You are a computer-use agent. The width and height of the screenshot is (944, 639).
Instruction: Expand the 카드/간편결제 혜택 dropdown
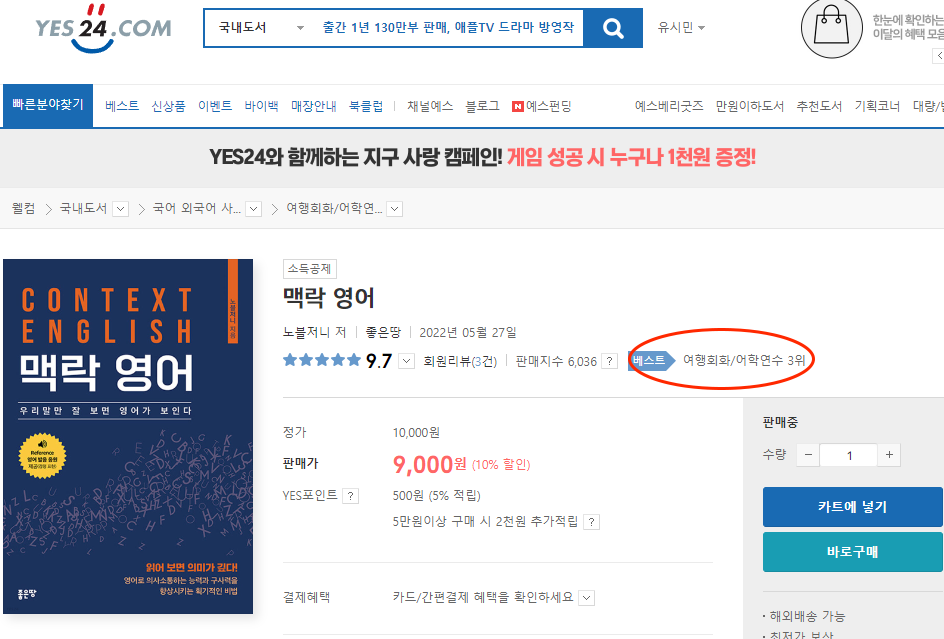click(586, 598)
